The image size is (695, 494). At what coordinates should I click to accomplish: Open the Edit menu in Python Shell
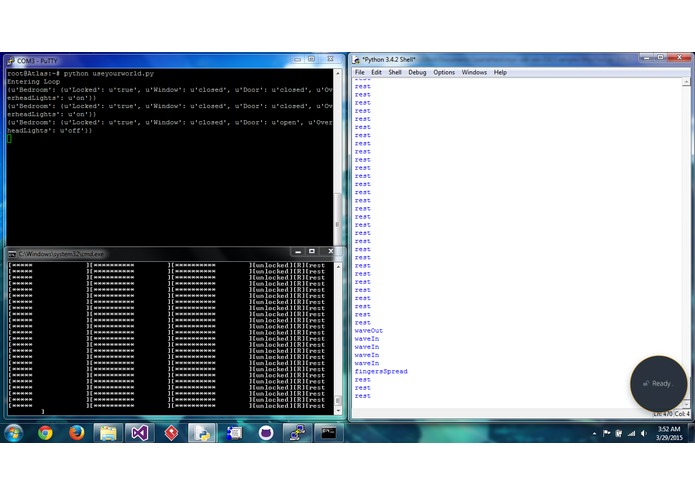point(376,72)
